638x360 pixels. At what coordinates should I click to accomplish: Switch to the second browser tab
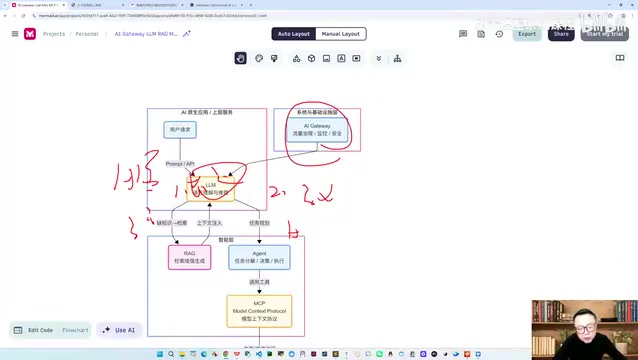tap(98, 5)
